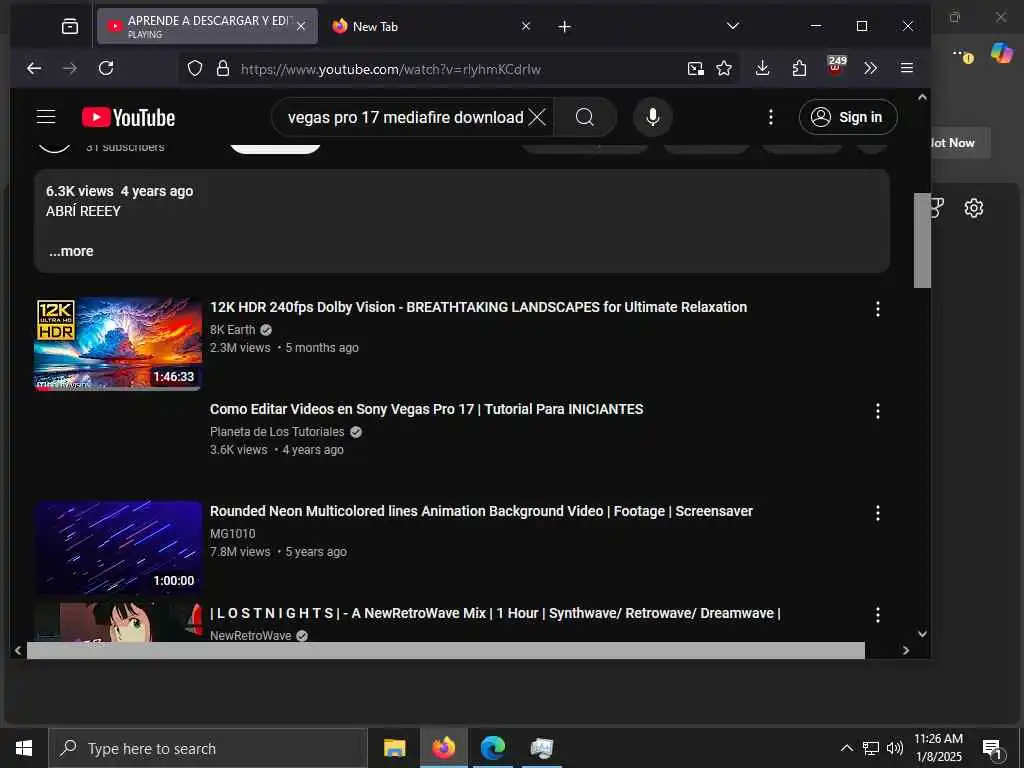The height and width of the screenshot is (768, 1024).
Task: Open Rounded Neon Multicolored lines title
Action: pyautogui.click(x=481, y=511)
